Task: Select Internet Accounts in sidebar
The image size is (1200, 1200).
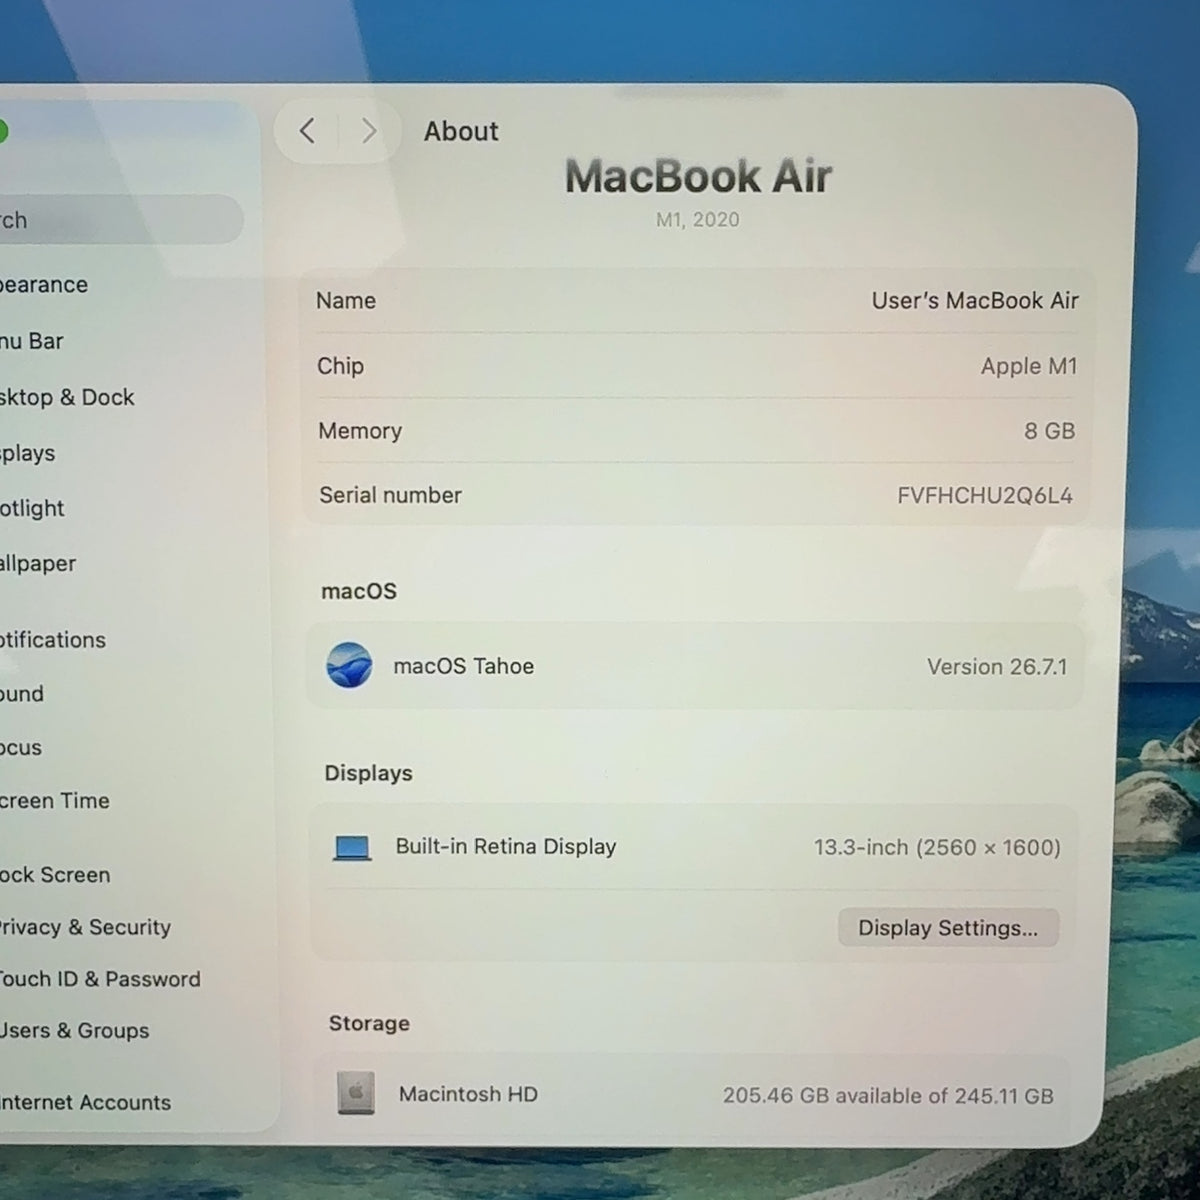Action: [x=86, y=1102]
